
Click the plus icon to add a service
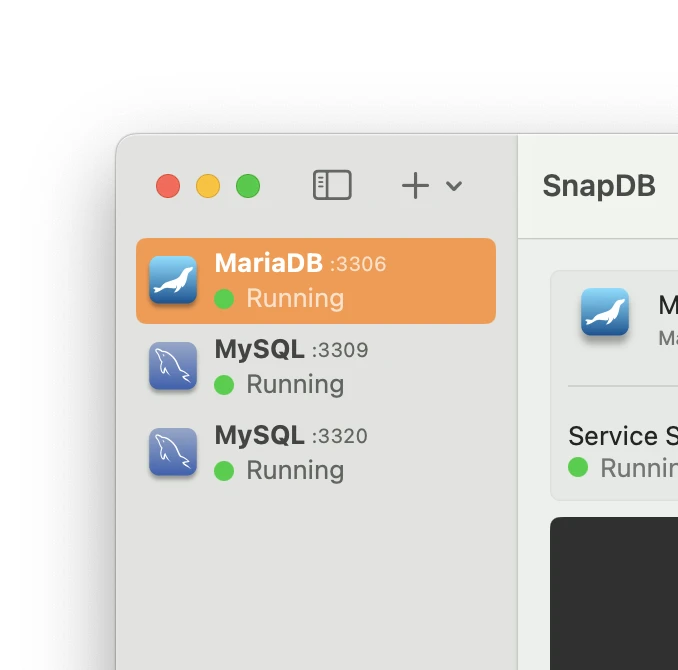pyautogui.click(x=414, y=185)
